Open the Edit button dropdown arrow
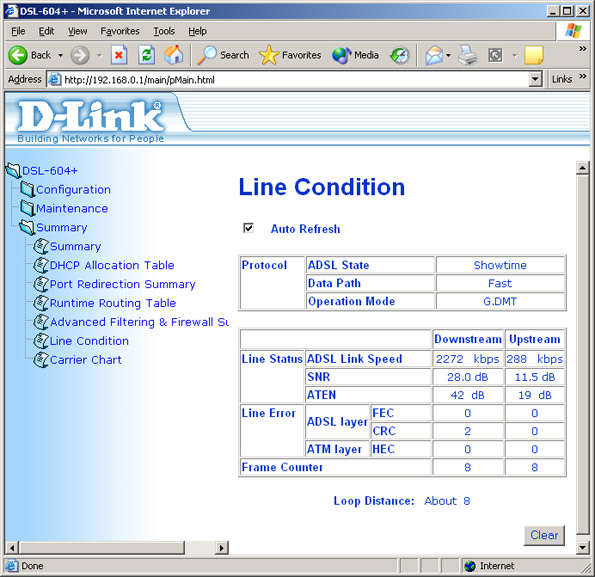Viewport: 595px width, 577px height. 515,55
